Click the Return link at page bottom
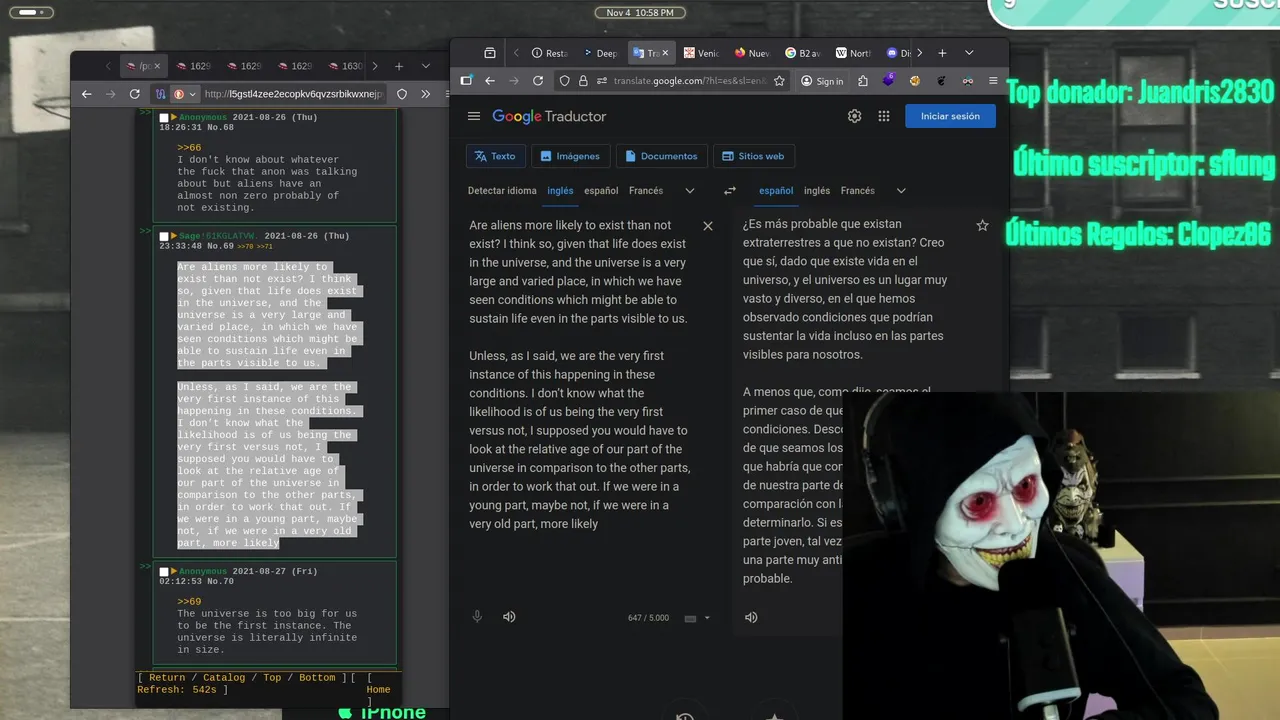This screenshot has height=720, width=1280. pos(167,678)
